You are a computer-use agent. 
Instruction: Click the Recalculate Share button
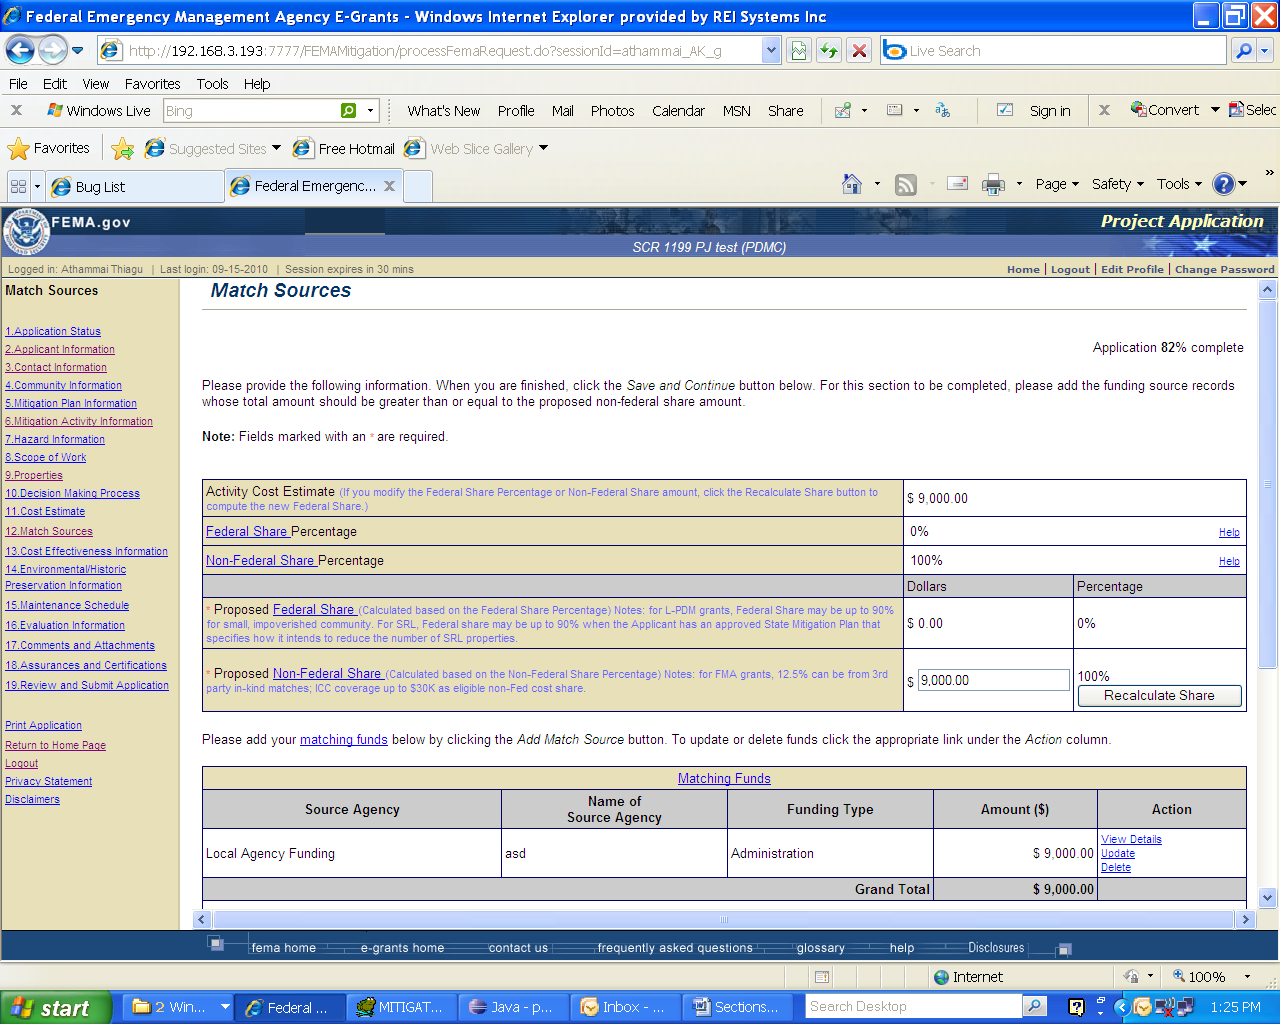click(1159, 696)
